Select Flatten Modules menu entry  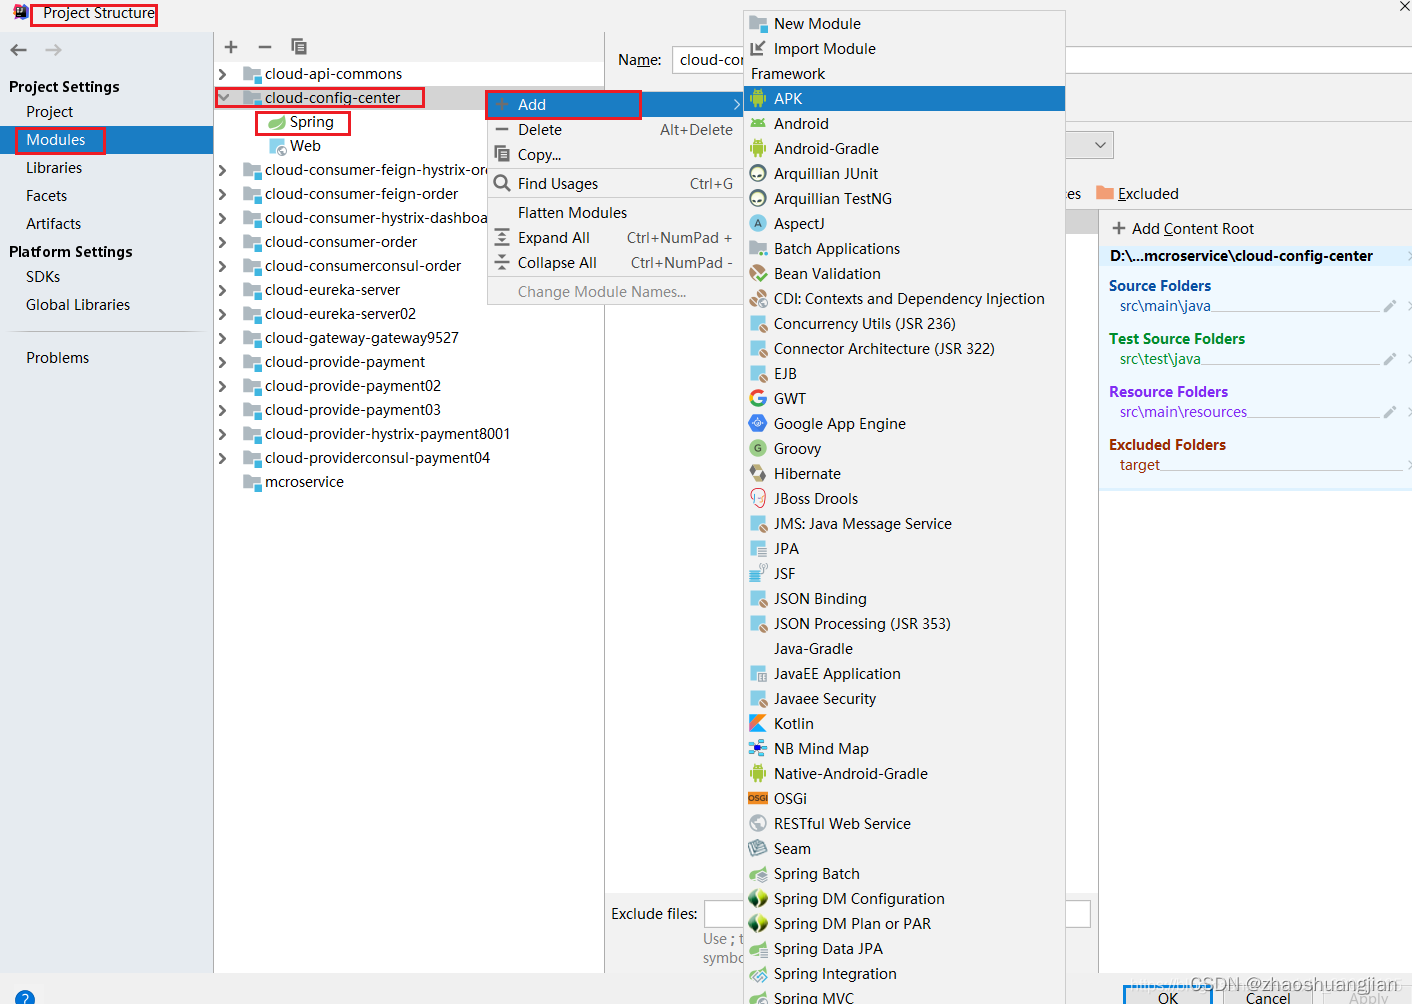click(x=615, y=213)
